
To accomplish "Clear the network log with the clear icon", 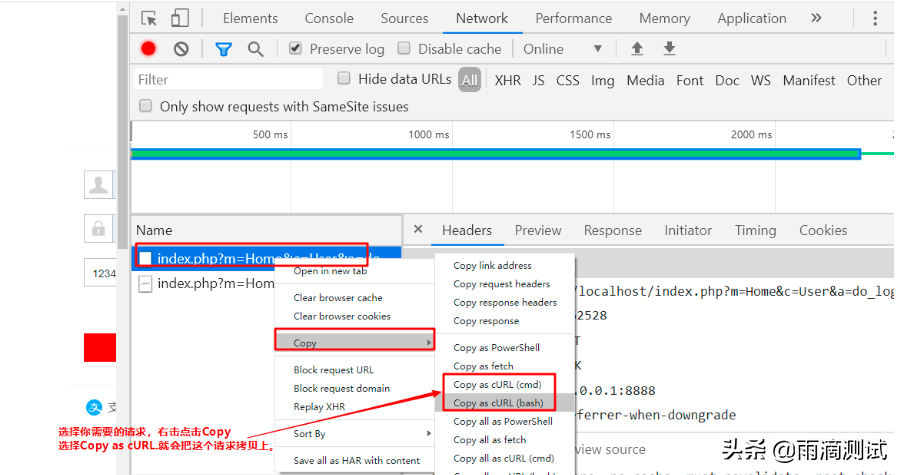I will [181, 49].
